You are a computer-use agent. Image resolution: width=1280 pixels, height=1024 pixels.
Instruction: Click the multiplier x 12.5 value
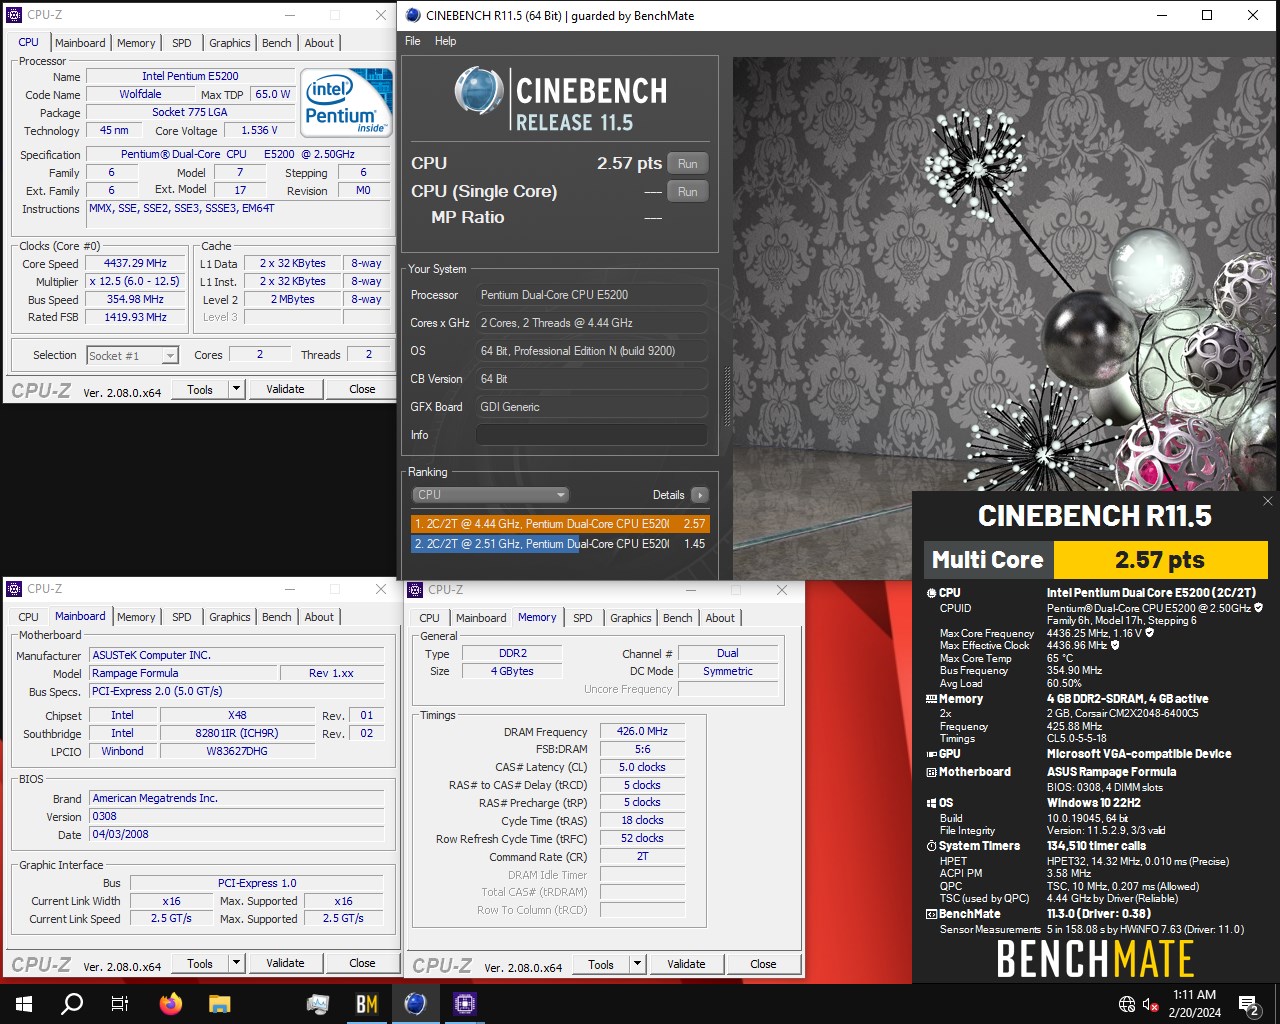tap(135, 281)
